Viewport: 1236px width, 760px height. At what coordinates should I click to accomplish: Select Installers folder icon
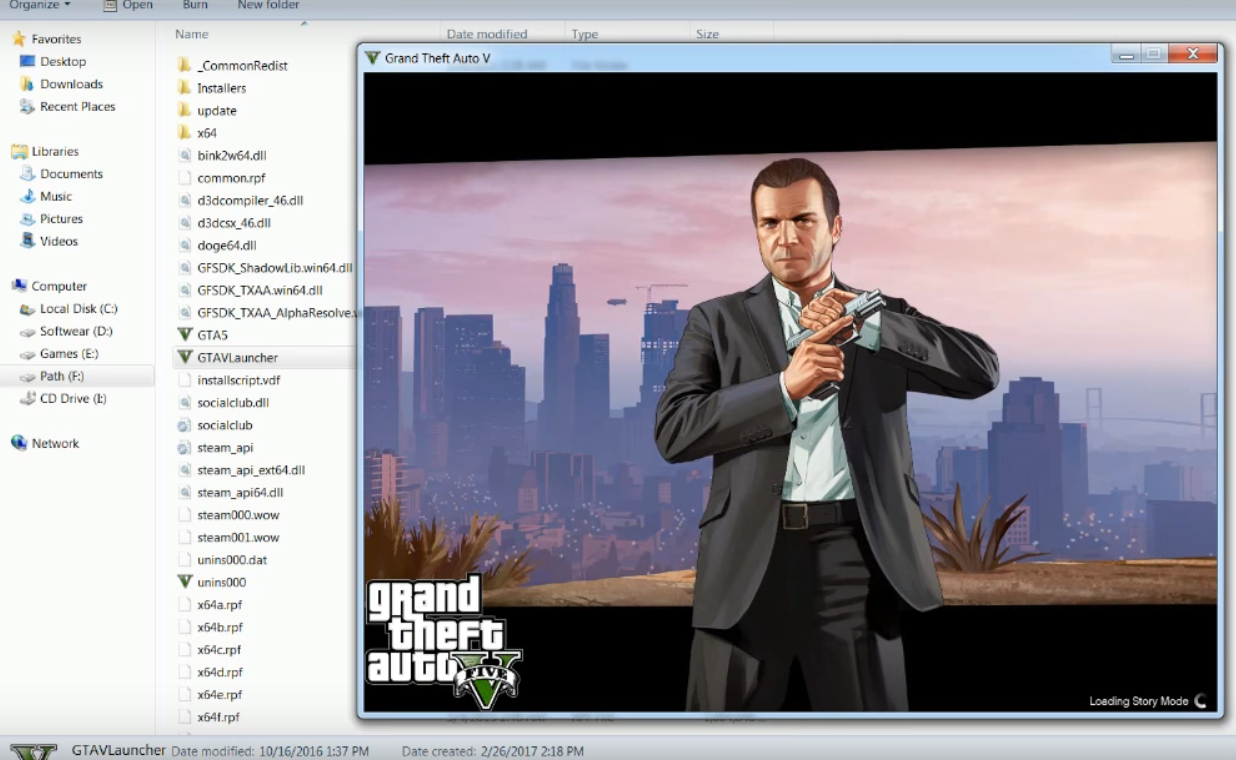tap(184, 88)
